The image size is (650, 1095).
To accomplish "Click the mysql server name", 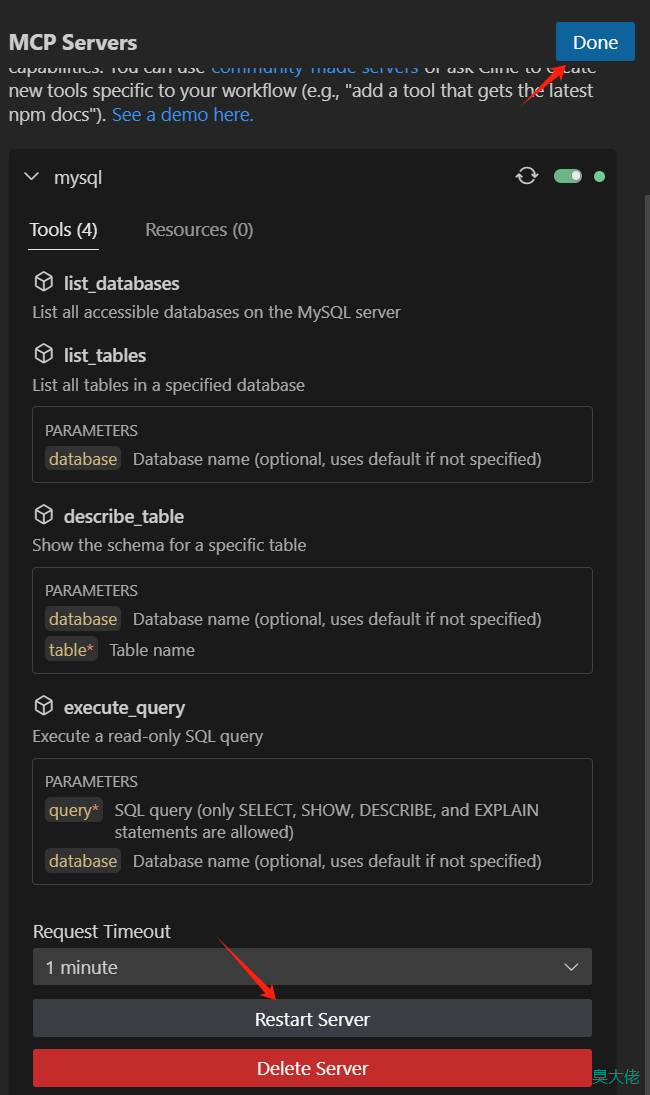I will tap(78, 177).
